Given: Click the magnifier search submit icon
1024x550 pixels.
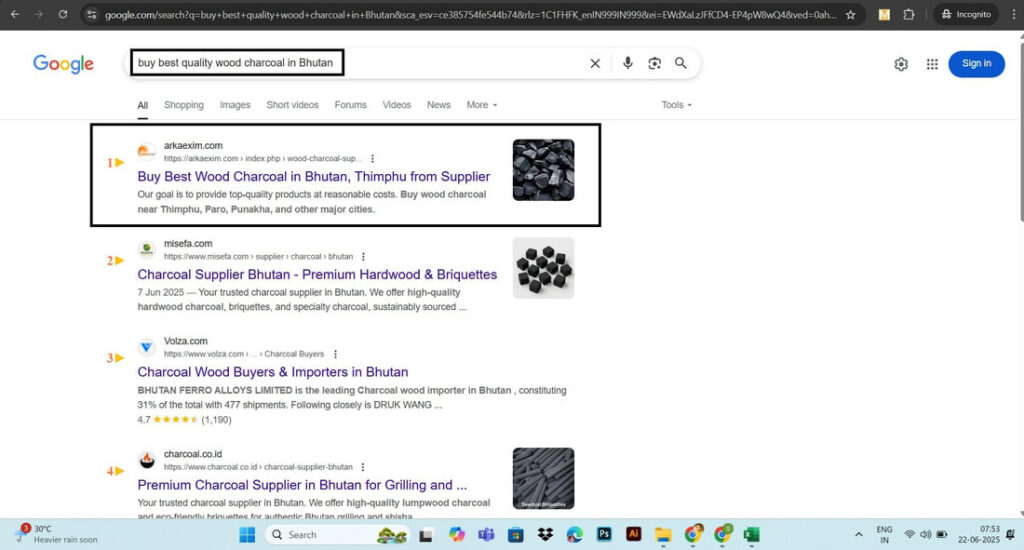Looking at the screenshot, I should [681, 63].
